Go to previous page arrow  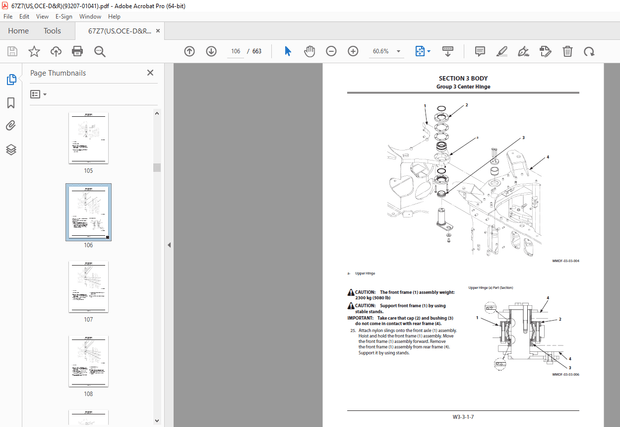(190, 51)
